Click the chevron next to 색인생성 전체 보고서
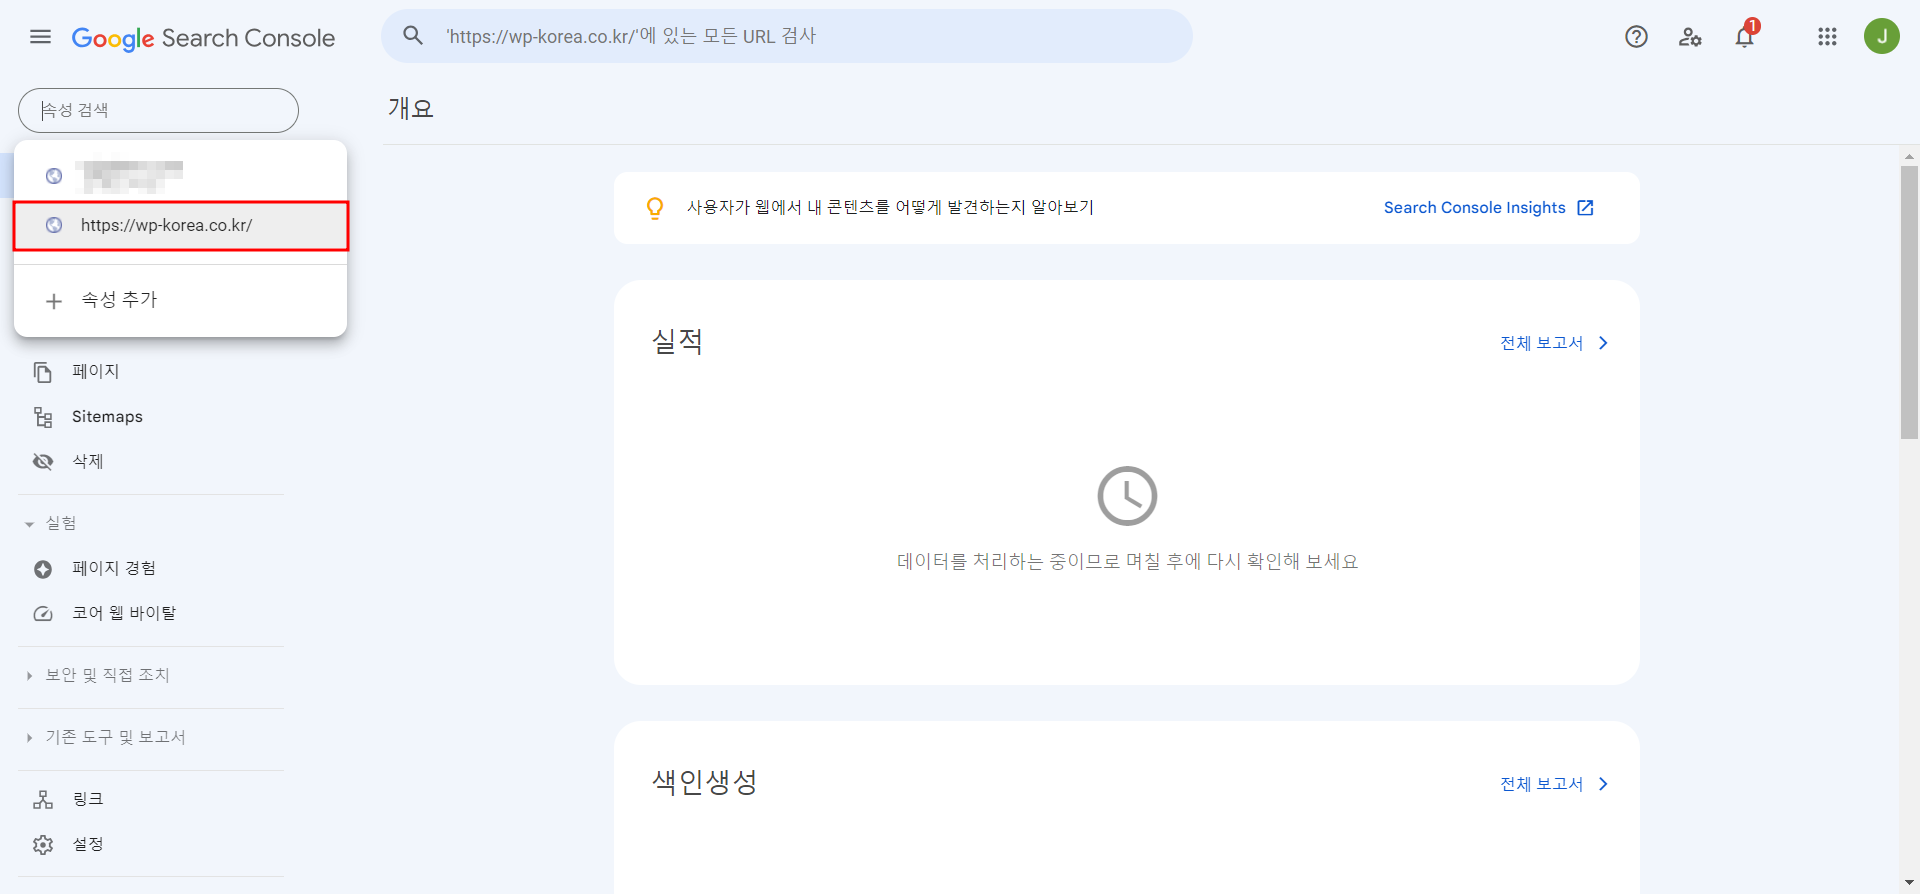This screenshot has height=894, width=1920. (1603, 784)
